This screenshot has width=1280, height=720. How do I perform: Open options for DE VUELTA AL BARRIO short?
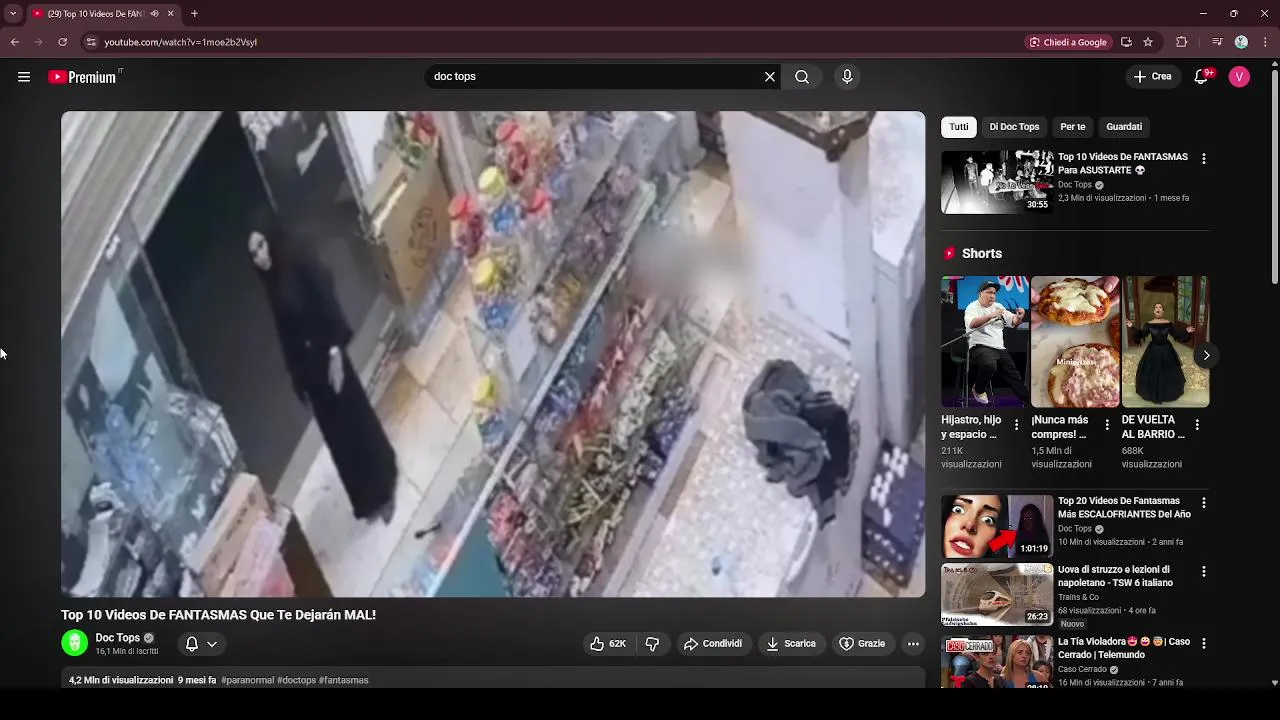[x=1197, y=425]
